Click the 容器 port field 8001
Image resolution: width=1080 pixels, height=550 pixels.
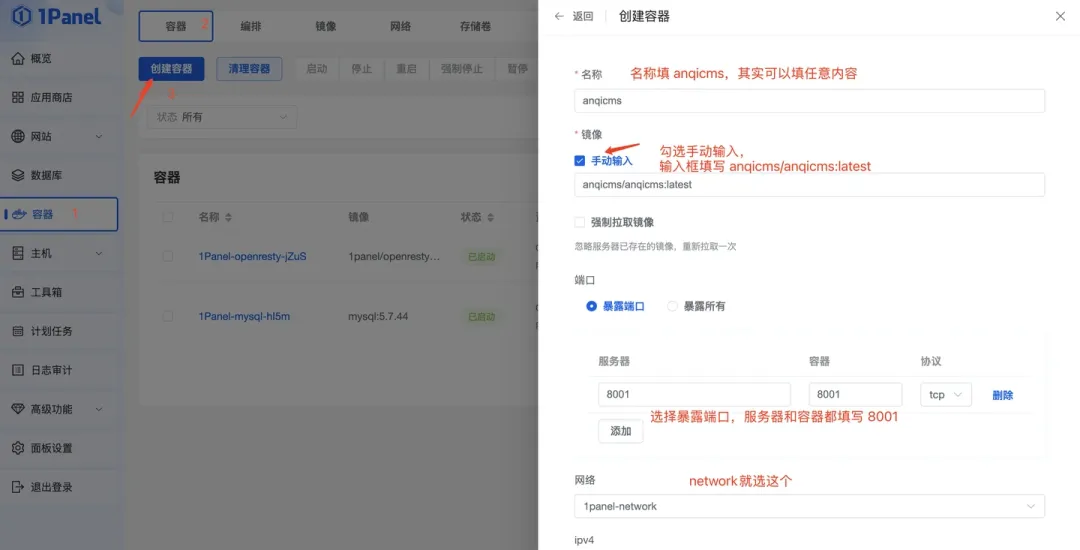pos(855,394)
